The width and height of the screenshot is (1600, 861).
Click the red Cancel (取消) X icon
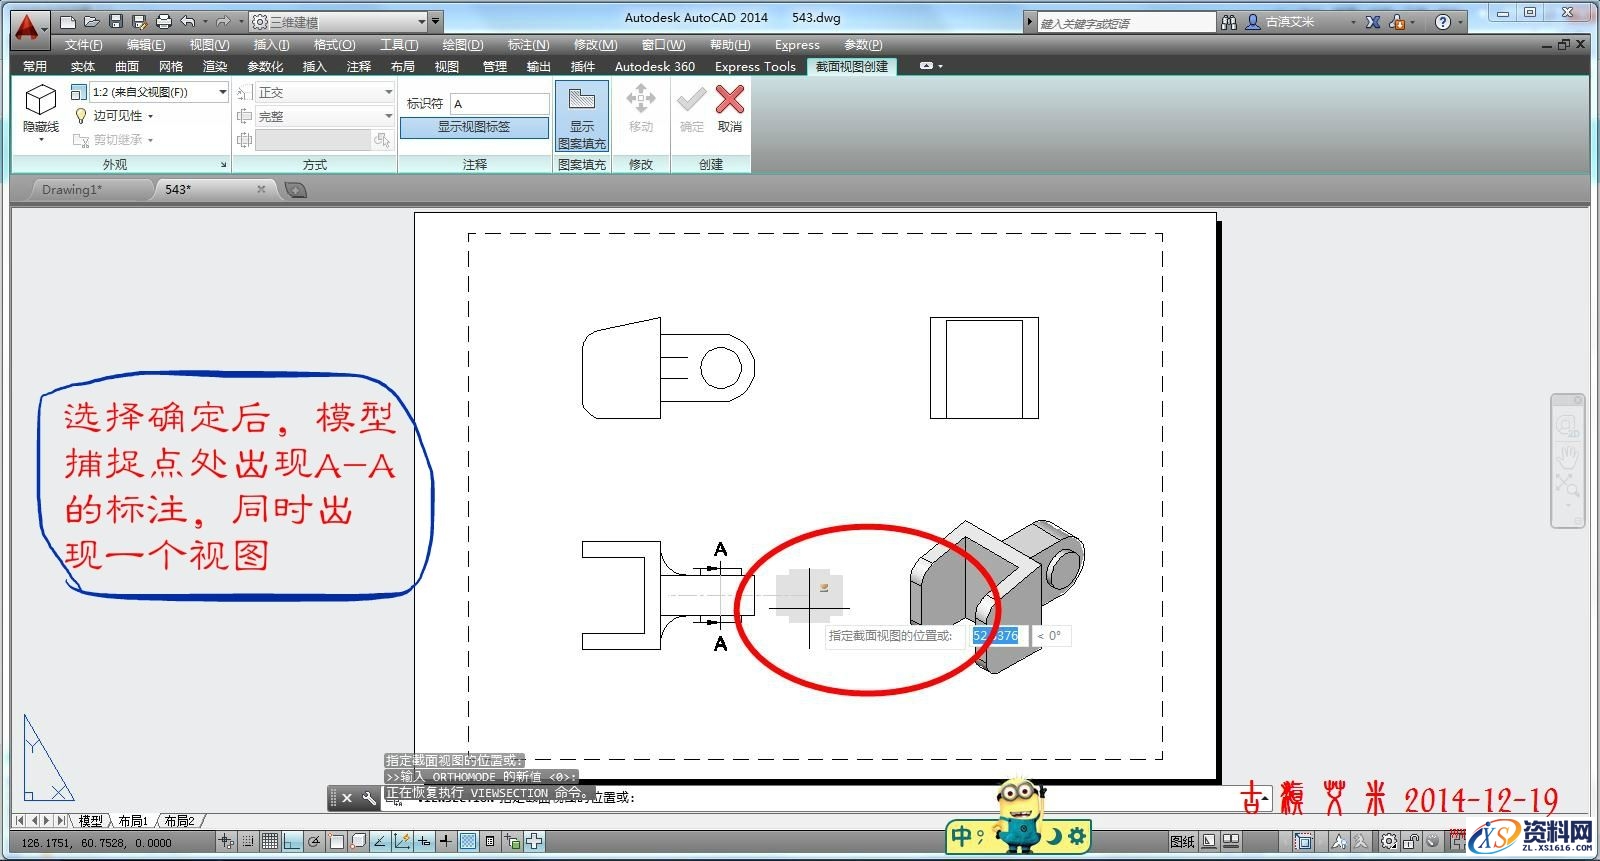pyautogui.click(x=730, y=101)
